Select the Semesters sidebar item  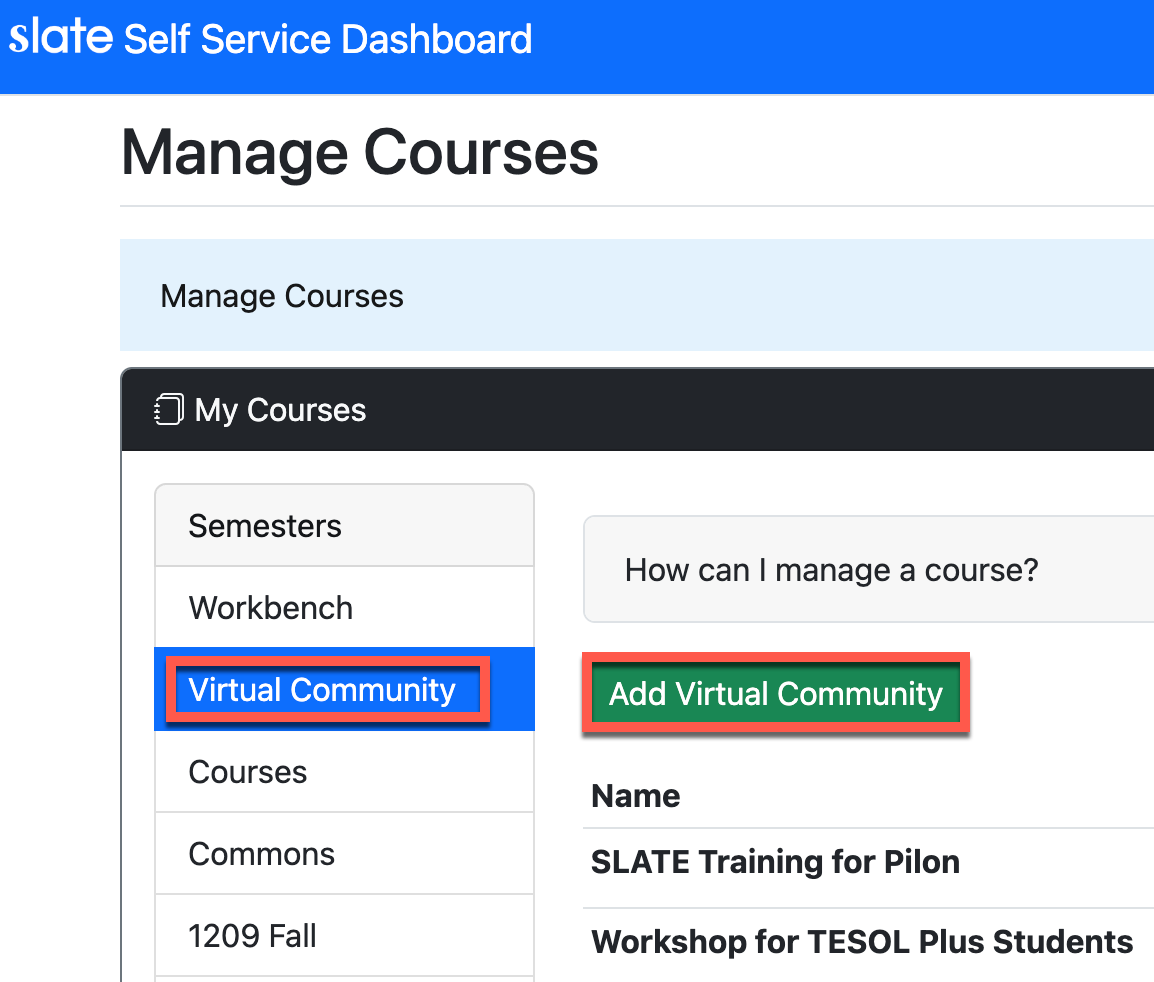point(264,525)
